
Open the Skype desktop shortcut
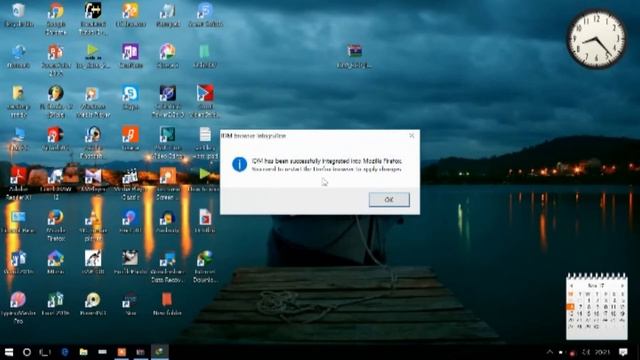(x=130, y=98)
